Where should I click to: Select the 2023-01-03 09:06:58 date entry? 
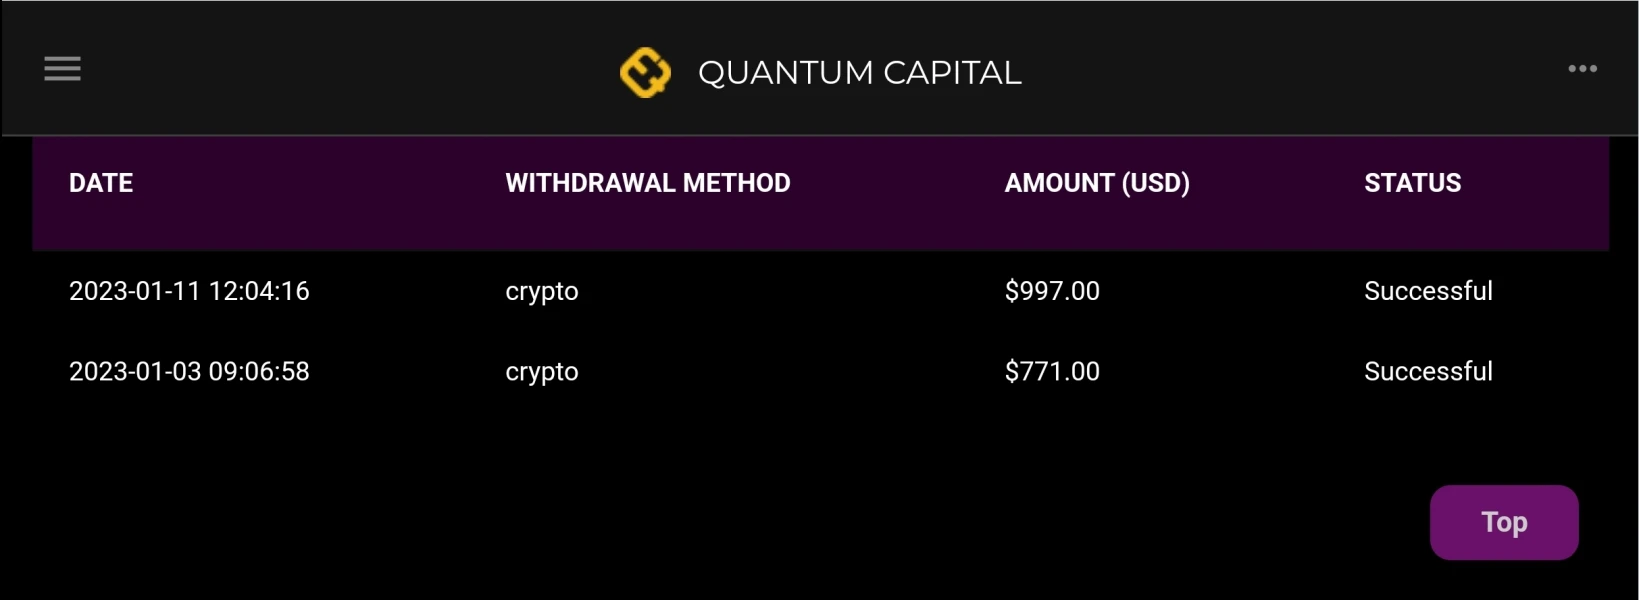[189, 372]
